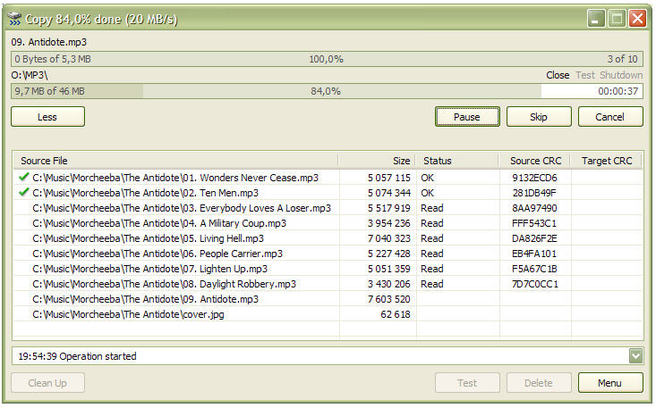Select the Close option after copy completes
This screenshot has width=656, height=408.
coord(557,75)
